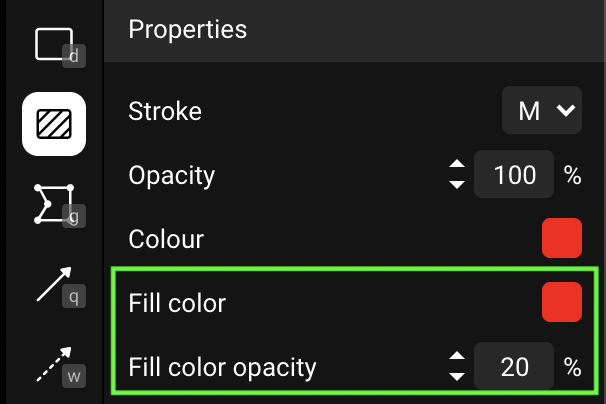Open the Colour red swatch
The width and height of the screenshot is (606, 404).
(x=561, y=239)
